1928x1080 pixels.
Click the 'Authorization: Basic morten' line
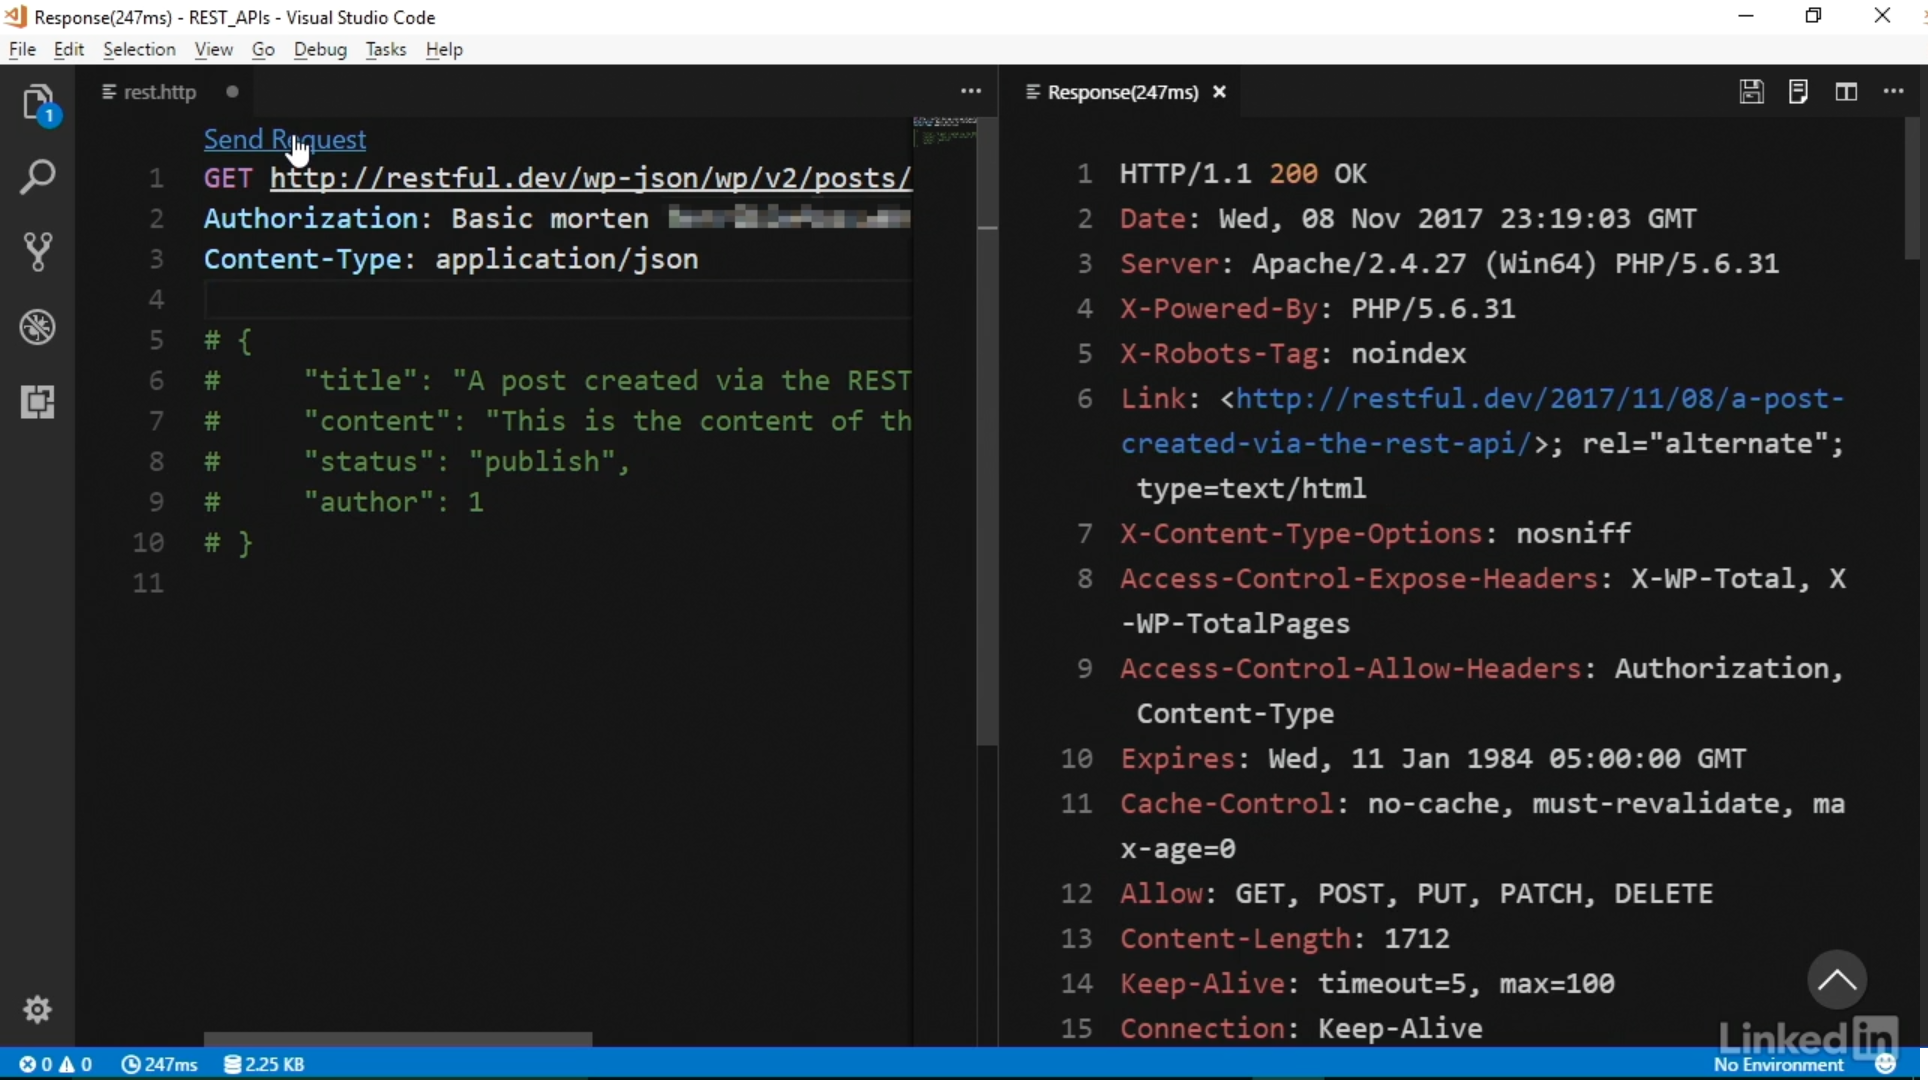(427, 218)
